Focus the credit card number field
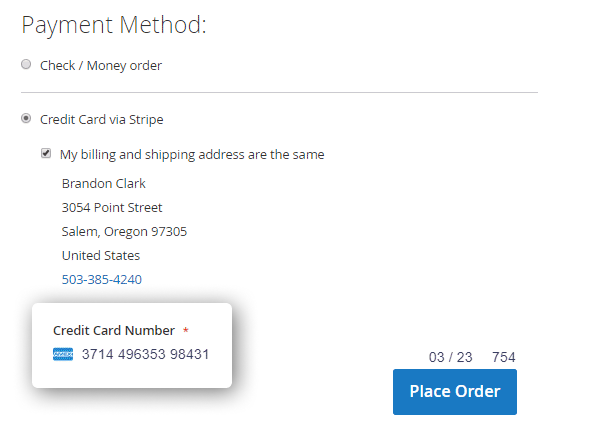The height and width of the screenshot is (430, 600). 146,354
